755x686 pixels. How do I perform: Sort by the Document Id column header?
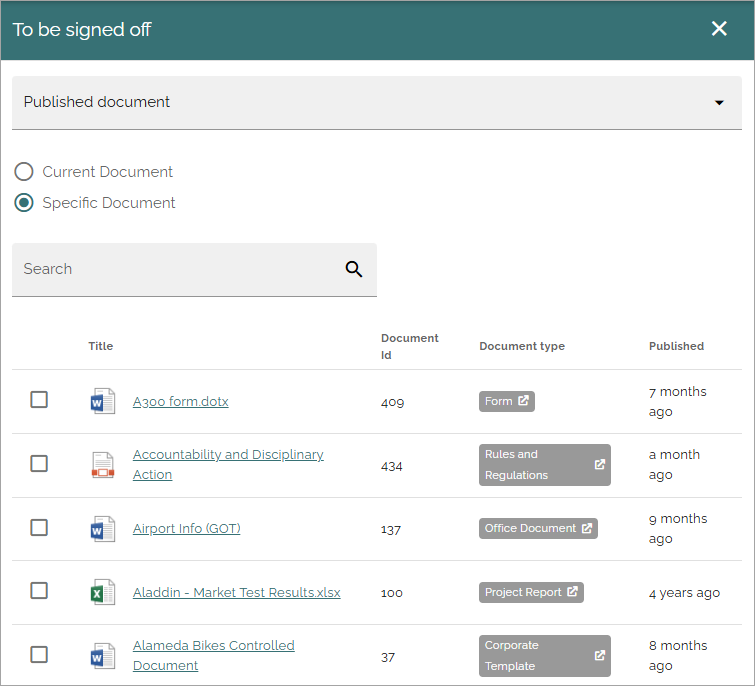click(x=410, y=347)
